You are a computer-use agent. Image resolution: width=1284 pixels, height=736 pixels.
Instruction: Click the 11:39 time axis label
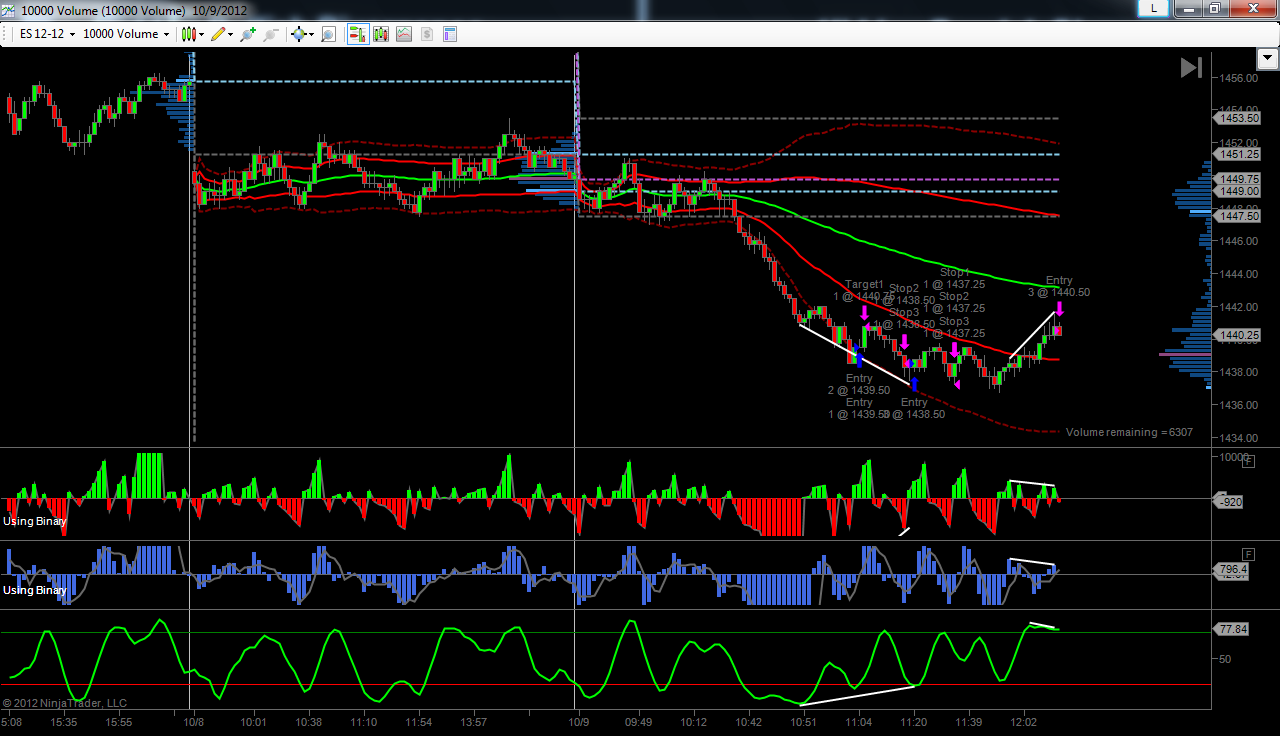pos(968,722)
